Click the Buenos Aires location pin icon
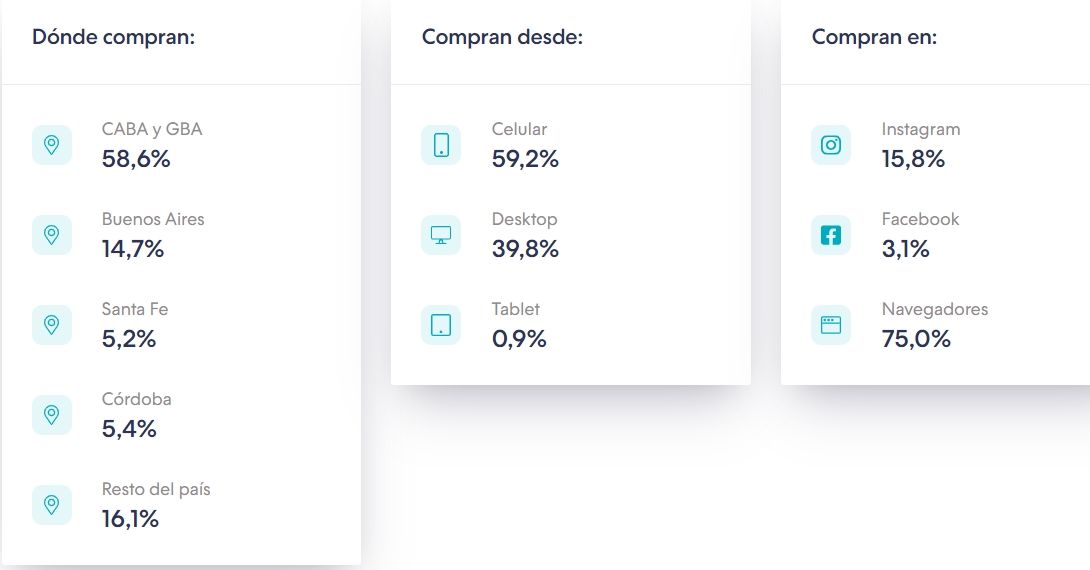This screenshot has height=570, width=1090. [x=52, y=235]
